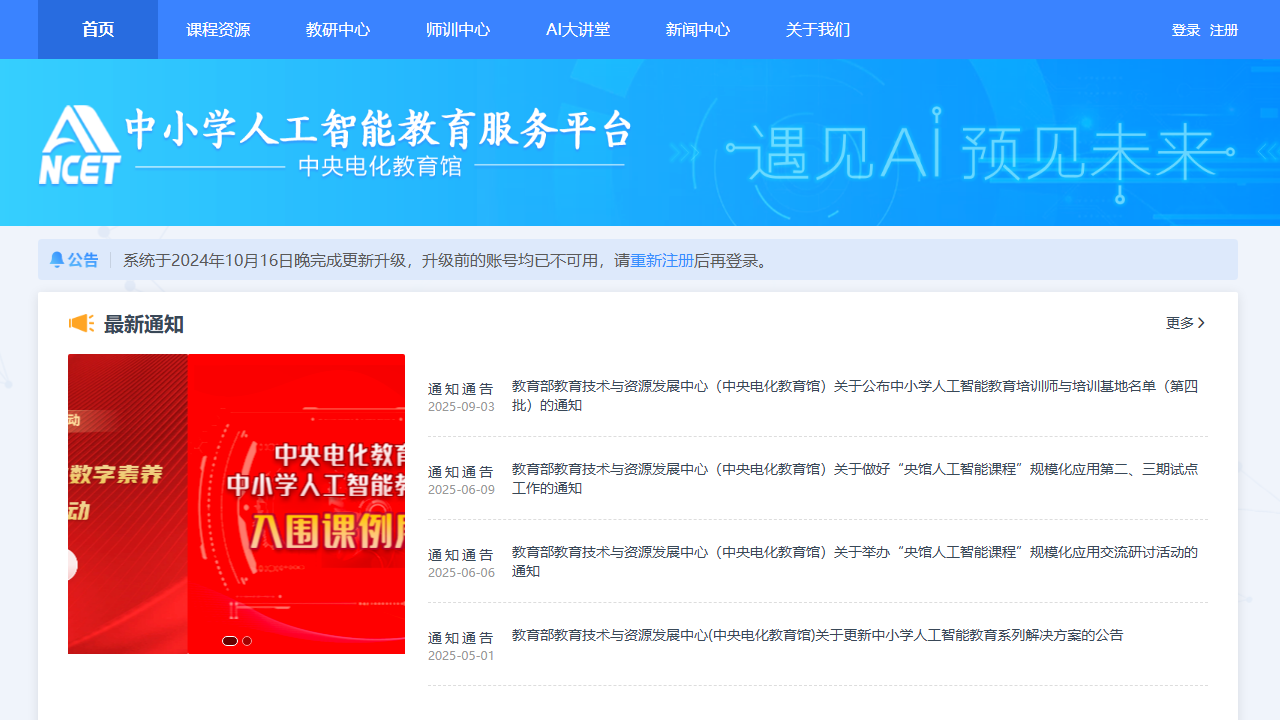The image size is (1280, 720).
Task: Click the carousel's previous slide arrow
Action: 70,565
